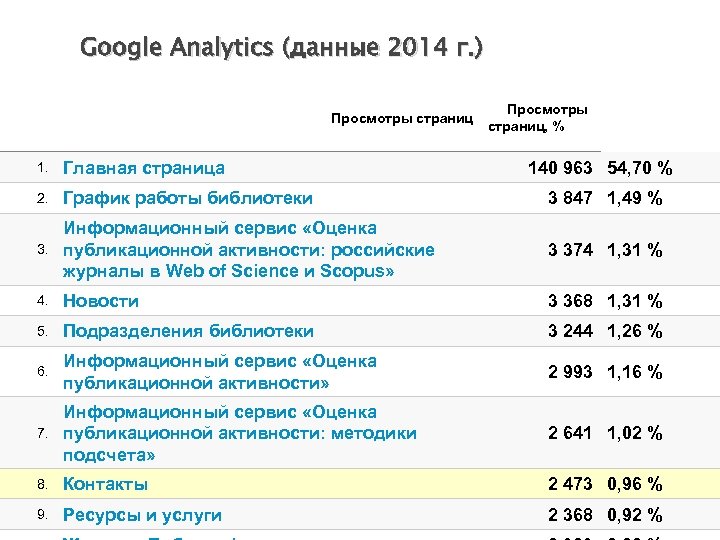This screenshot has width=720, height=540.
Task: Click the 140 963 pageviews value
Action: tap(561, 168)
